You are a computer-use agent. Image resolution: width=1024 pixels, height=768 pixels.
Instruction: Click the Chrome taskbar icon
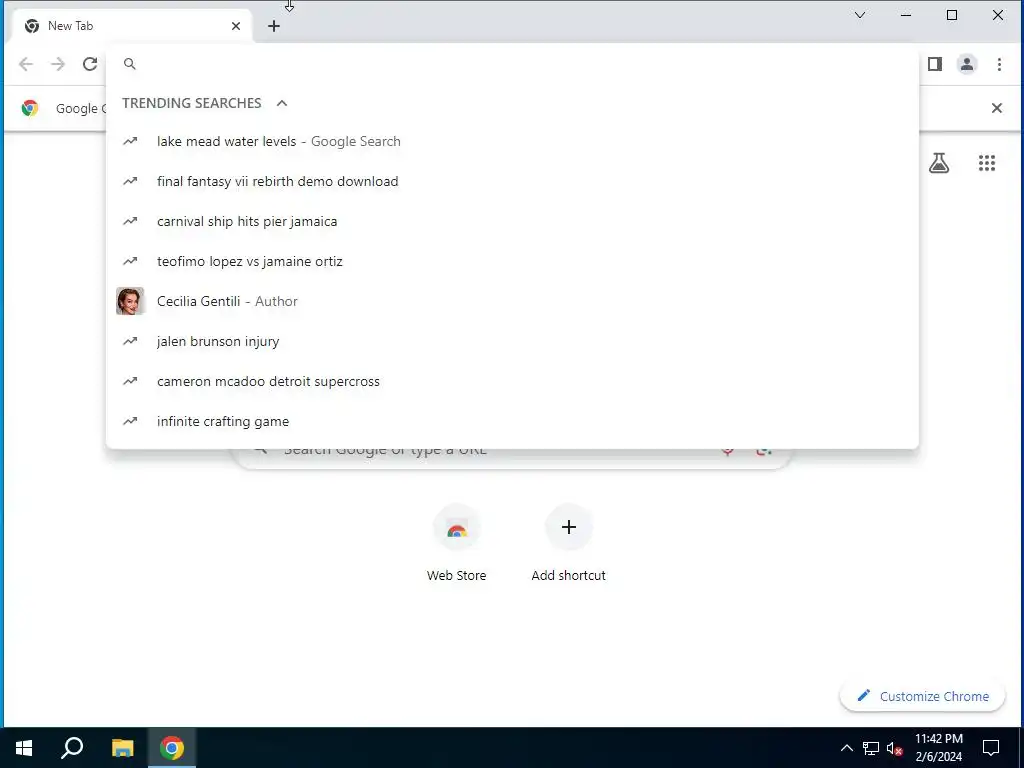172,748
